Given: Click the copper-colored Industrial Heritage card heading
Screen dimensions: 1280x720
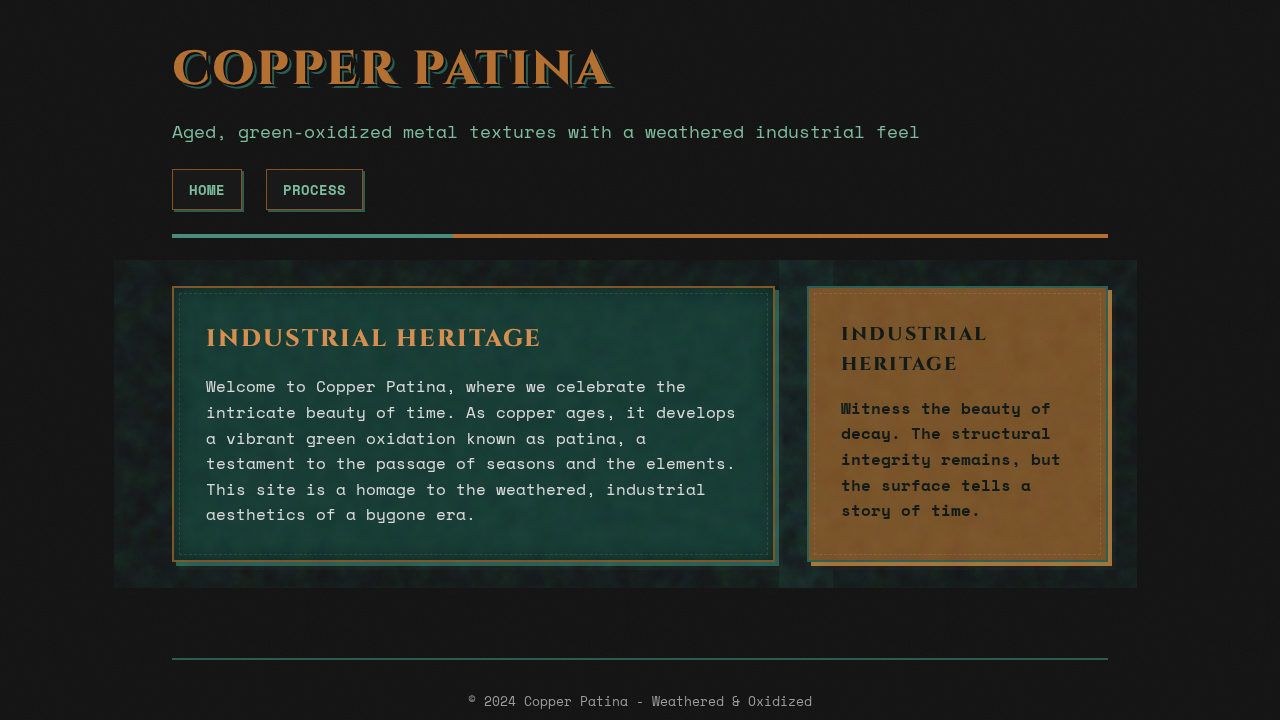Looking at the screenshot, I should point(914,347).
